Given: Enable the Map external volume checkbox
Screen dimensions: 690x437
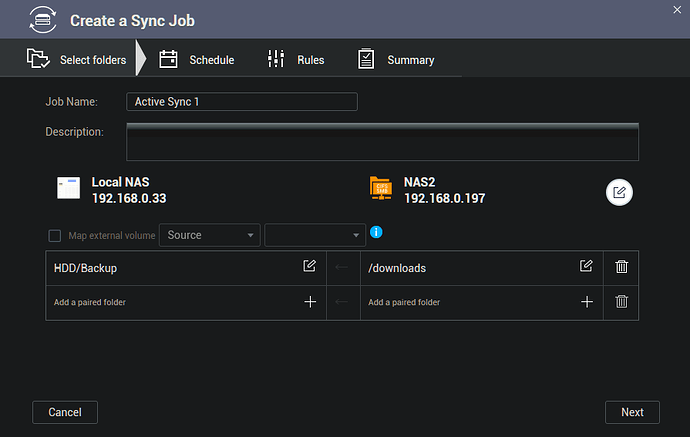Looking at the screenshot, I should pos(55,235).
